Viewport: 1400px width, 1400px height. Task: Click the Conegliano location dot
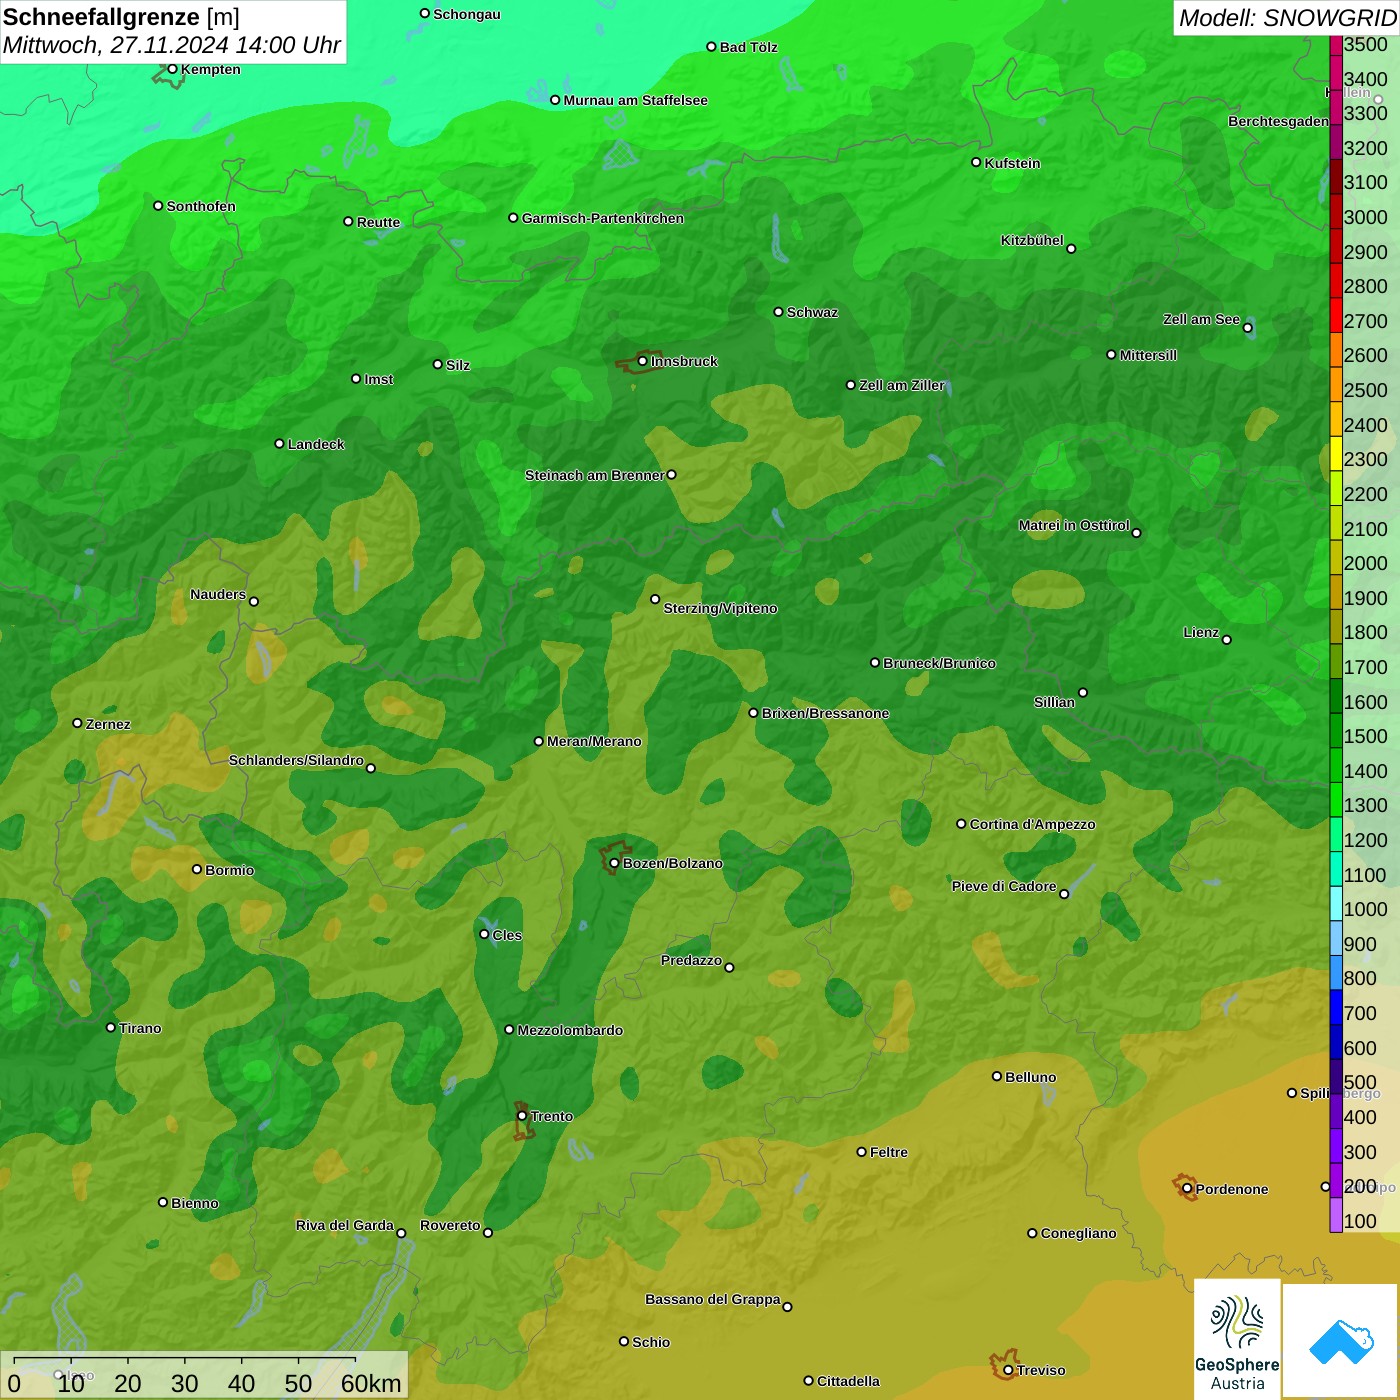tap(1032, 1233)
